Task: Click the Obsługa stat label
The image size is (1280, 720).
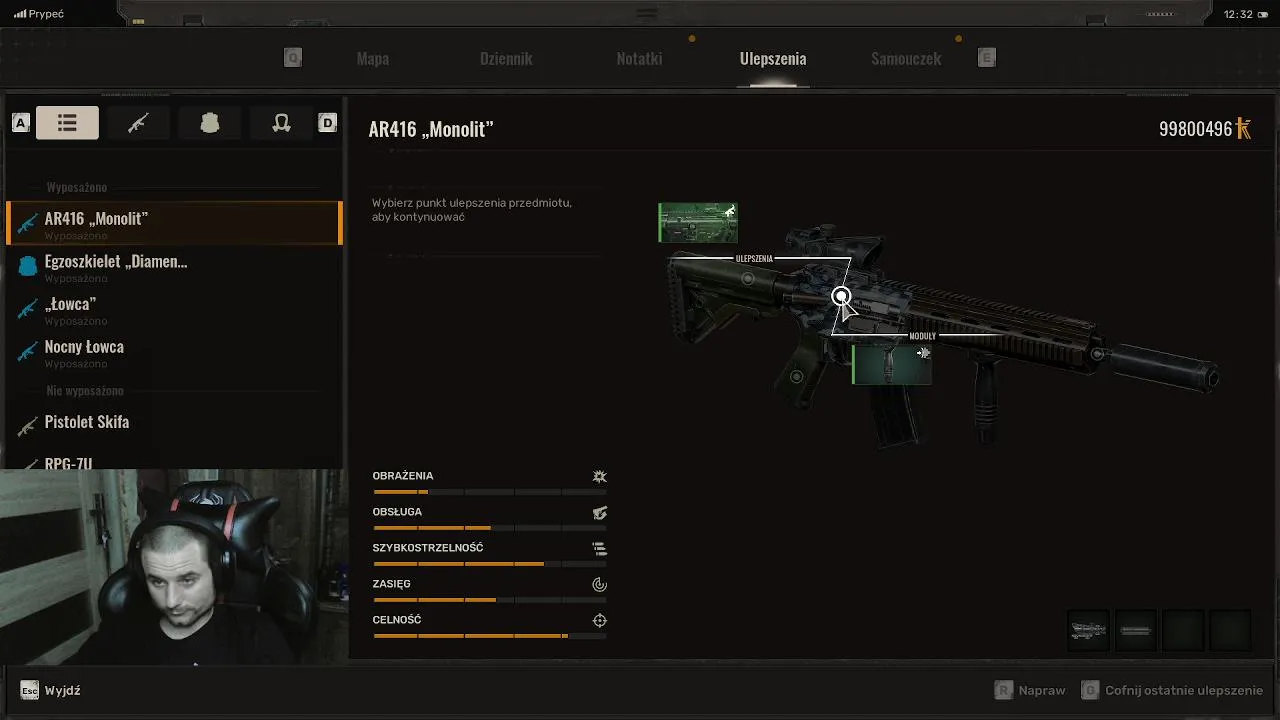Action: click(397, 512)
